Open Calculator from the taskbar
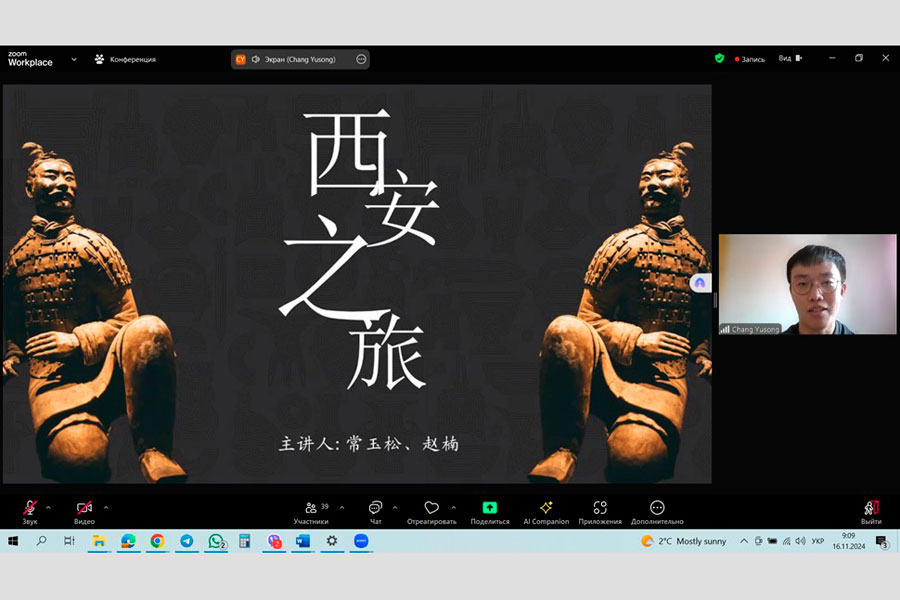 coord(245,541)
